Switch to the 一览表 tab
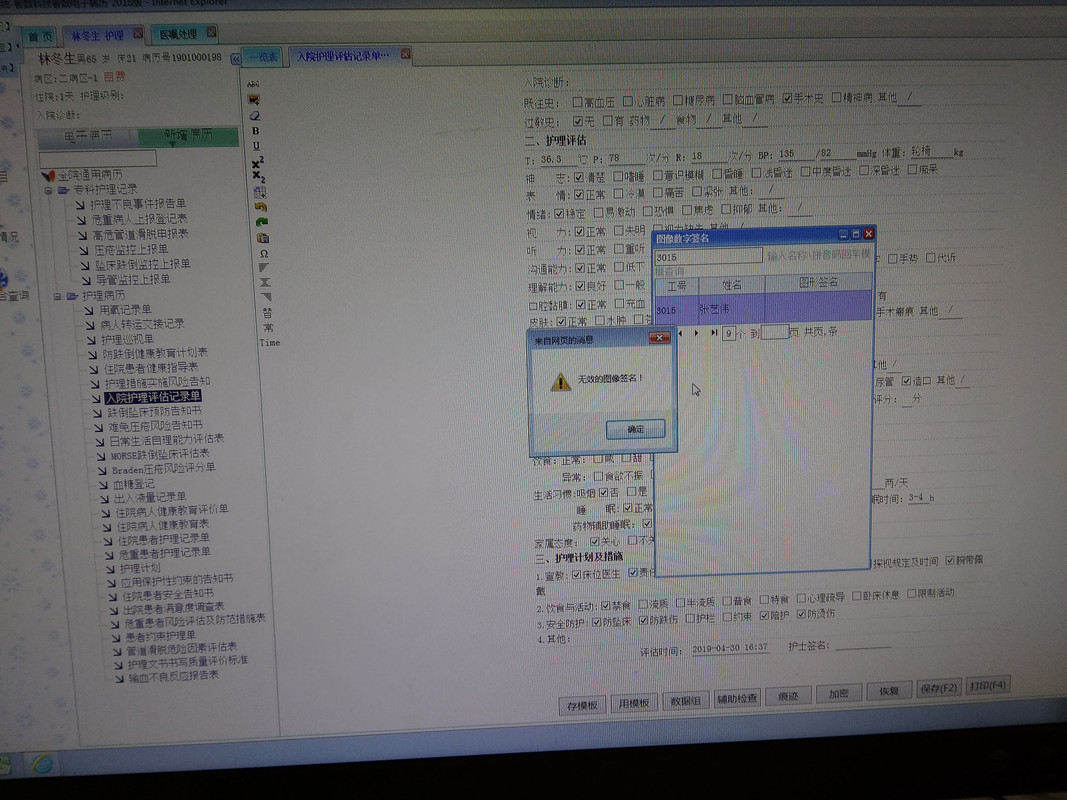This screenshot has height=800, width=1067. (263, 57)
